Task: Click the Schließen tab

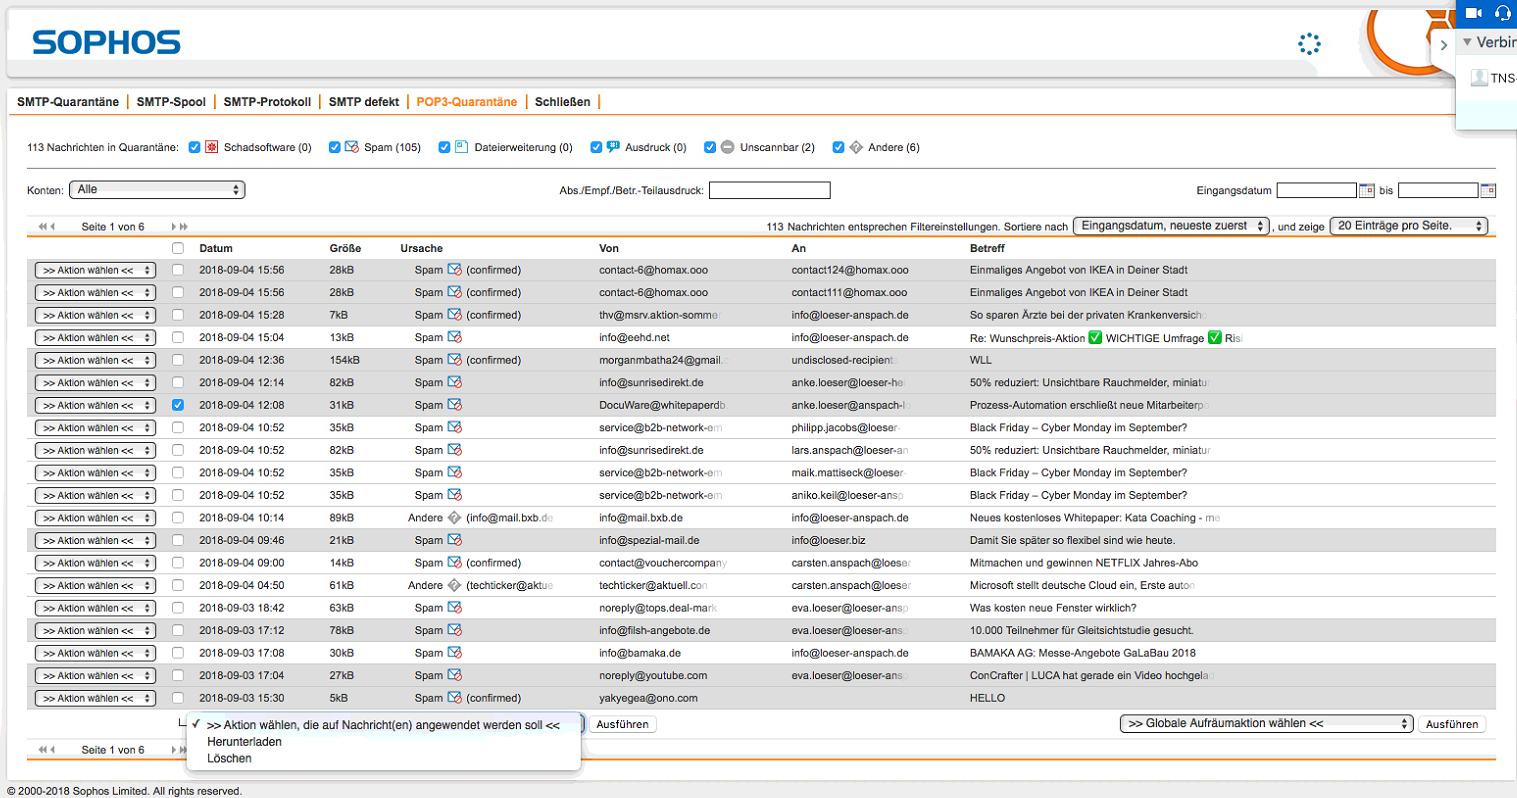Action: [x=562, y=102]
